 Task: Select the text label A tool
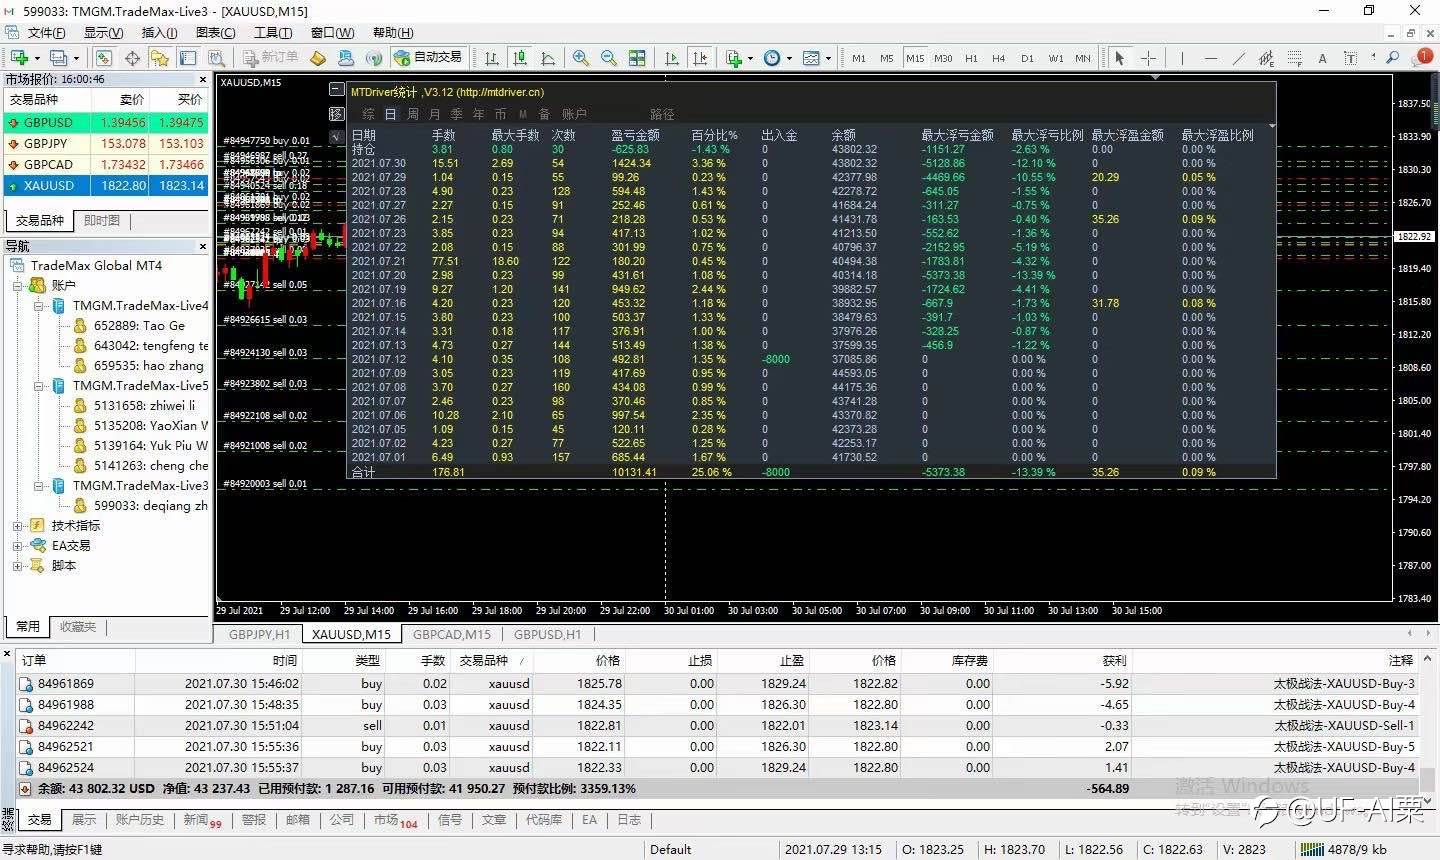pyautogui.click(x=1322, y=58)
